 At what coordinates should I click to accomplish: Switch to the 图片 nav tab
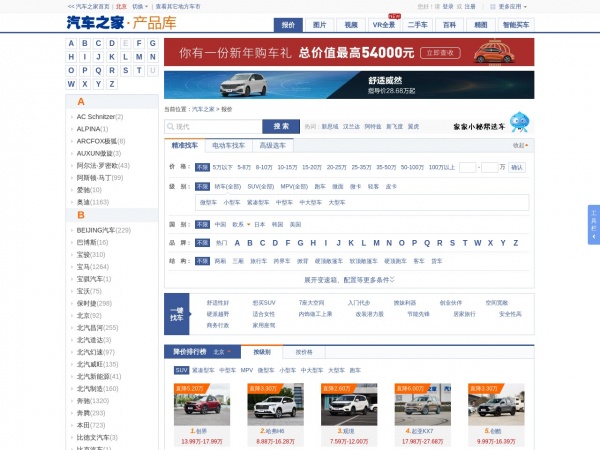(x=320, y=25)
